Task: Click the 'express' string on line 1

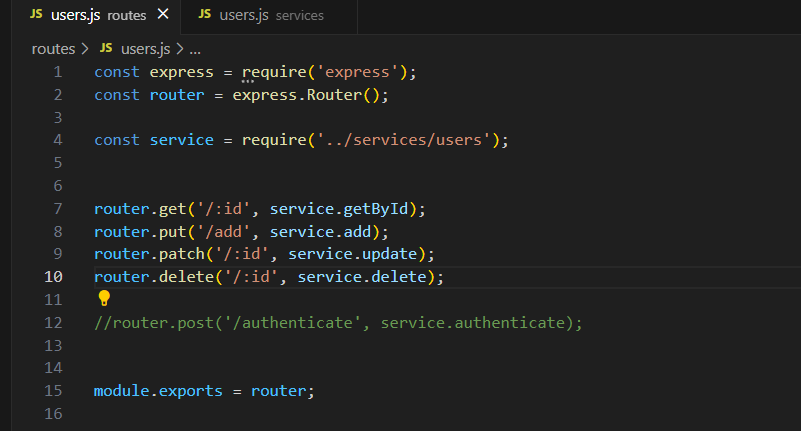Action: point(357,72)
